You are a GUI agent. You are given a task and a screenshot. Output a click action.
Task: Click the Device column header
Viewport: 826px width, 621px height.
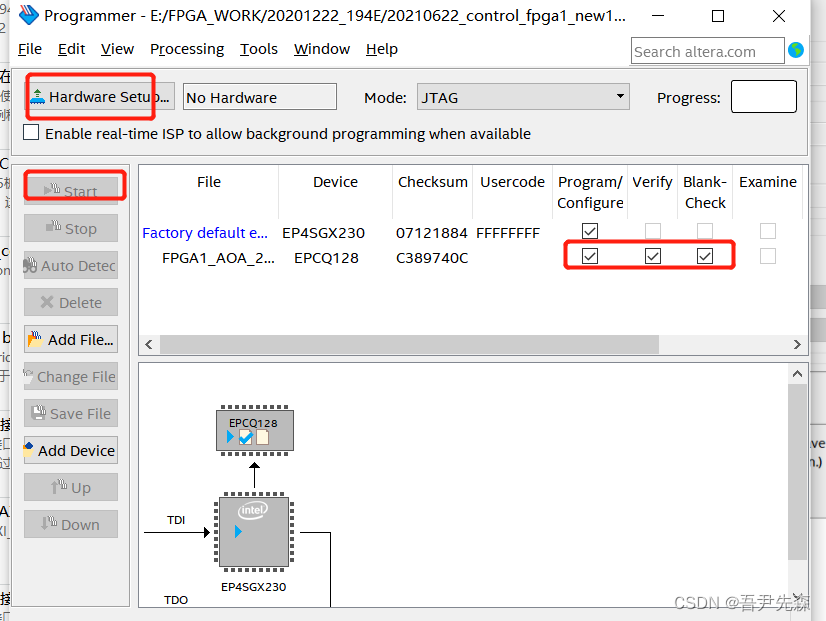tap(335, 182)
